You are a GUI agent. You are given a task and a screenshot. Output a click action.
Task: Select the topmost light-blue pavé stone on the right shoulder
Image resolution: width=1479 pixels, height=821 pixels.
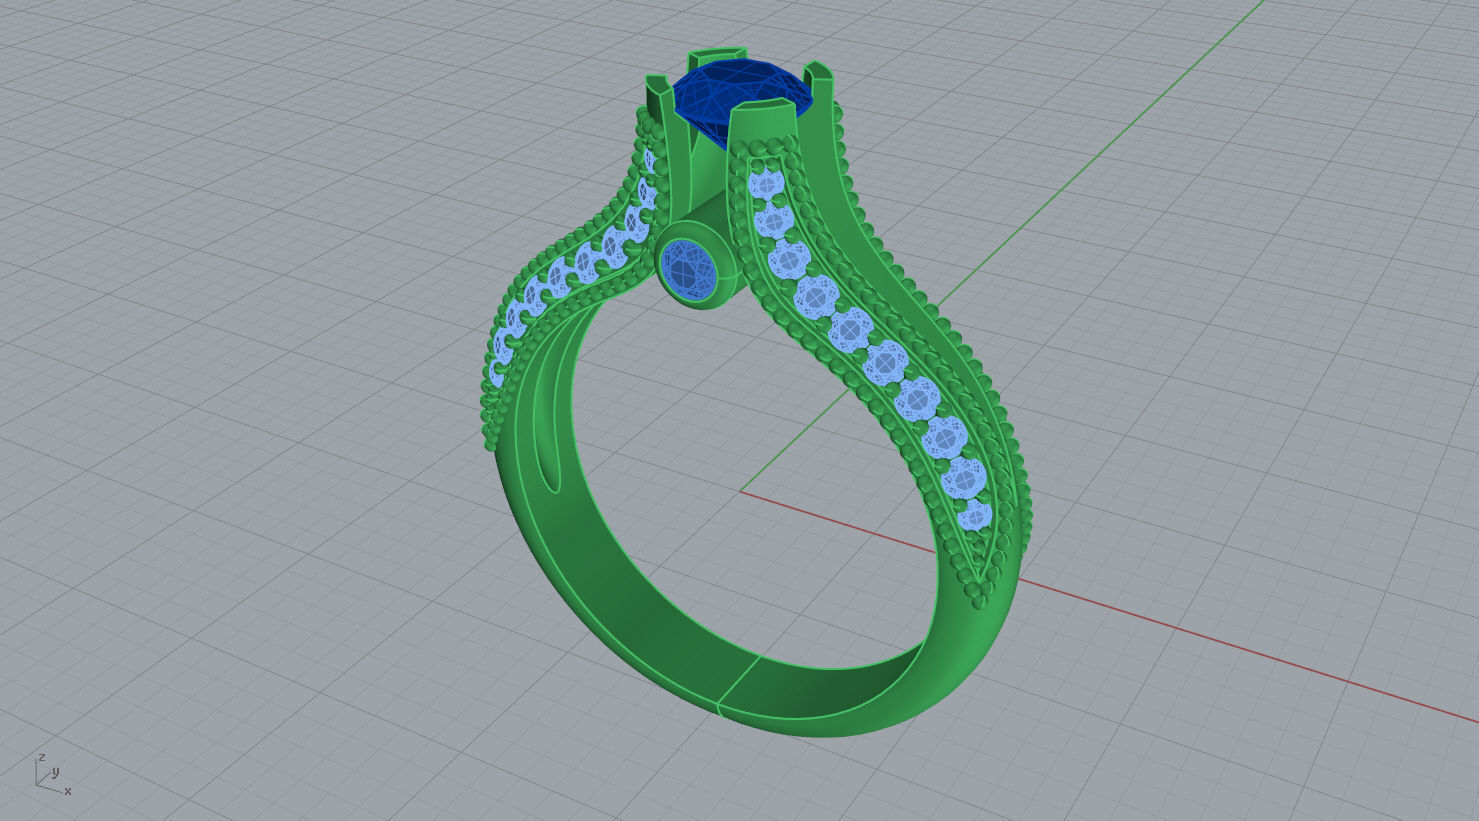click(767, 185)
